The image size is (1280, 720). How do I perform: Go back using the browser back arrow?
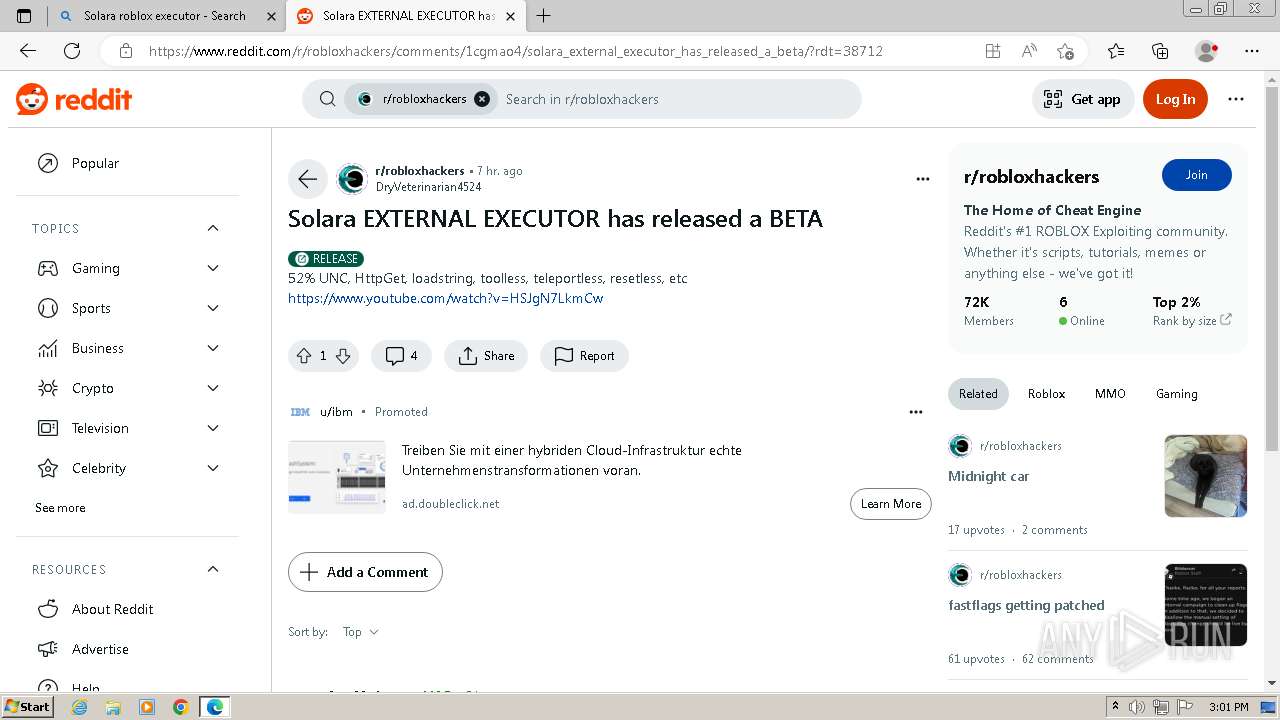pos(28,51)
